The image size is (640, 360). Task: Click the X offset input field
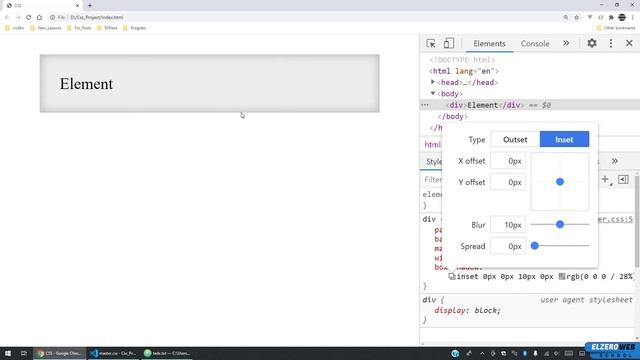point(508,161)
